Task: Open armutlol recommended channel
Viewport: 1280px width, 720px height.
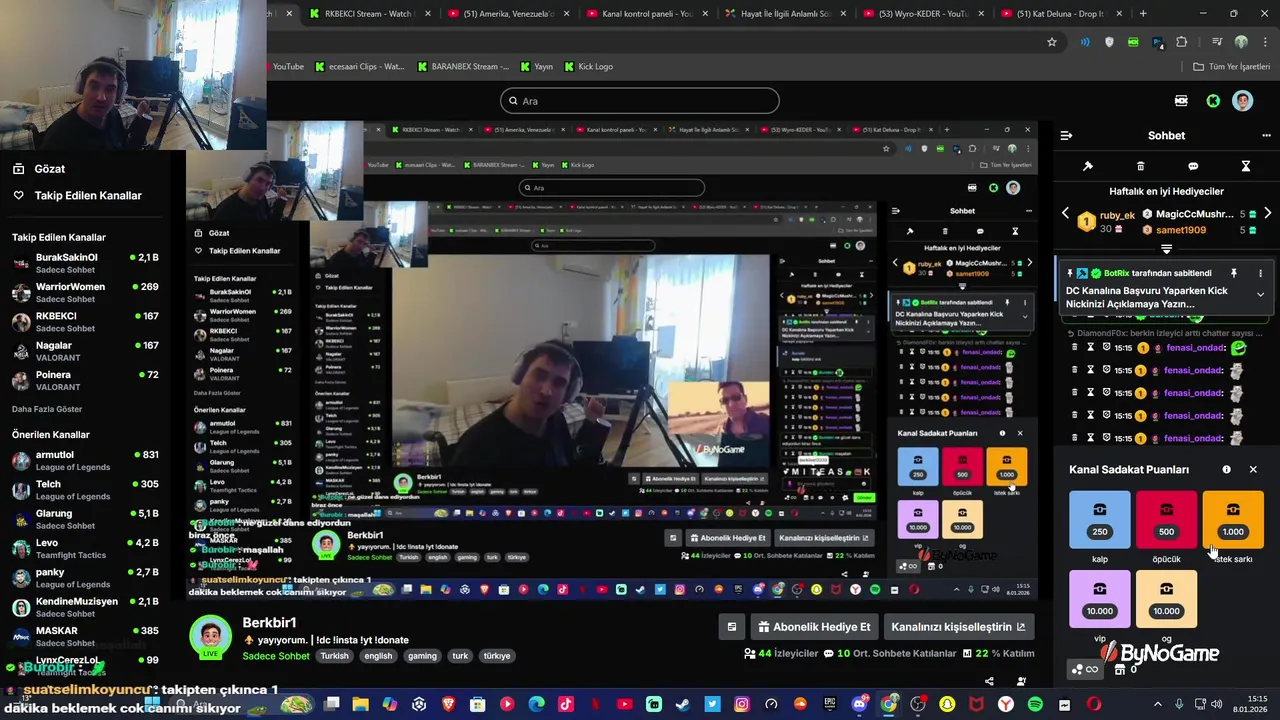Action: (x=85, y=460)
